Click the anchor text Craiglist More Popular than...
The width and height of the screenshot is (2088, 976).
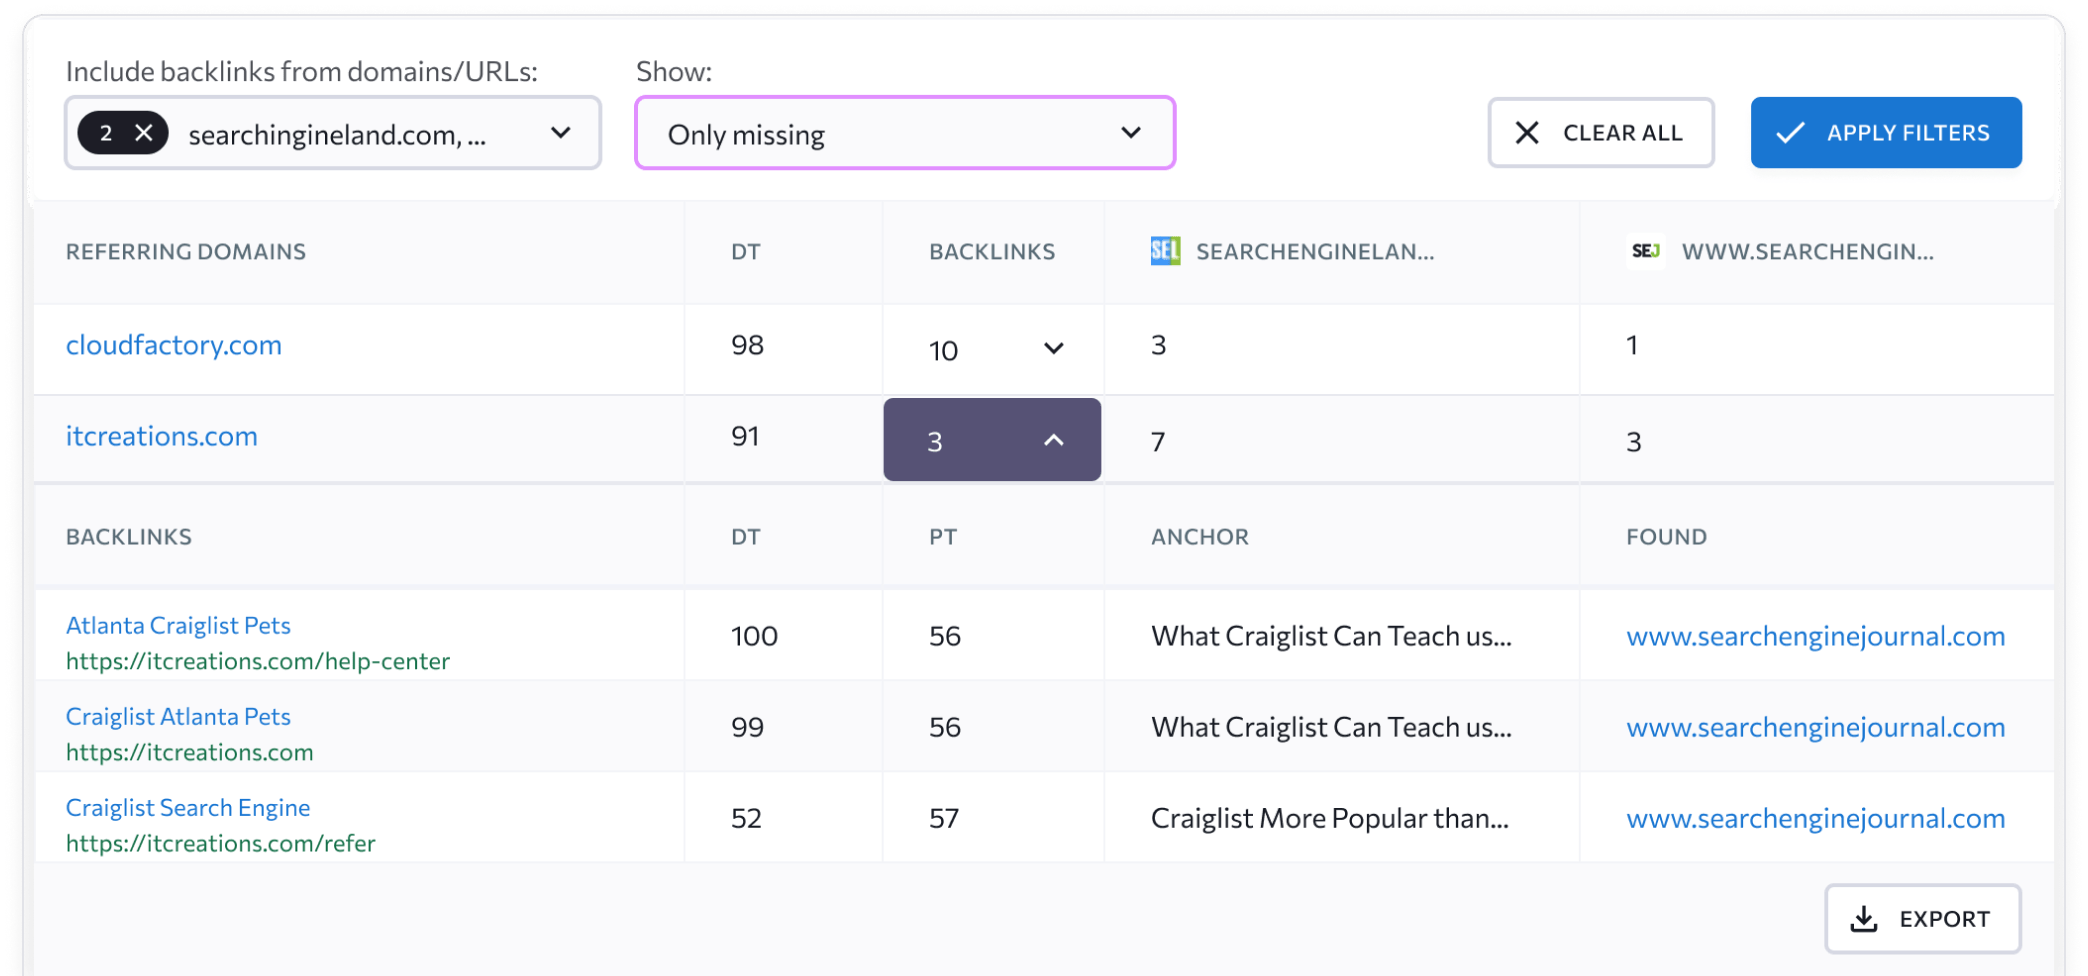(x=1330, y=818)
